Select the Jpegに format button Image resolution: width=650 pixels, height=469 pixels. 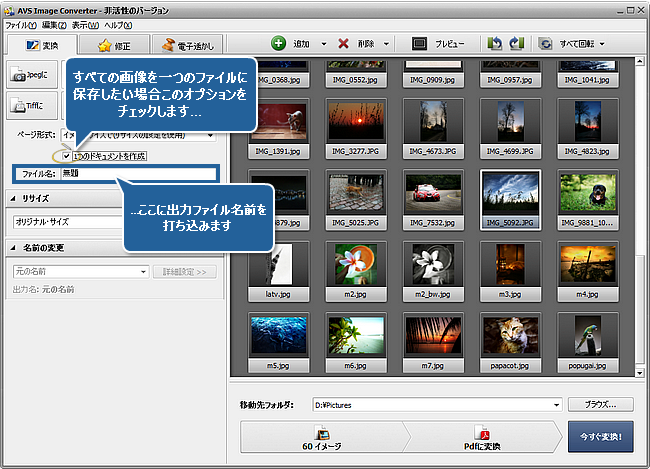click(x=30, y=74)
